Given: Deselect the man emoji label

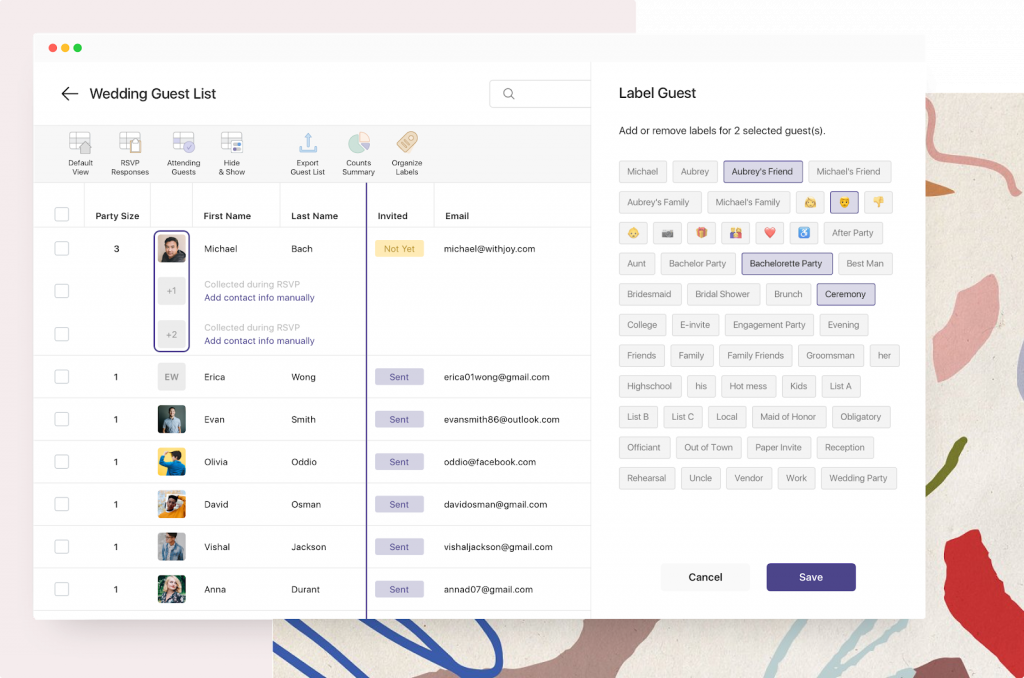Looking at the screenshot, I should click(844, 202).
